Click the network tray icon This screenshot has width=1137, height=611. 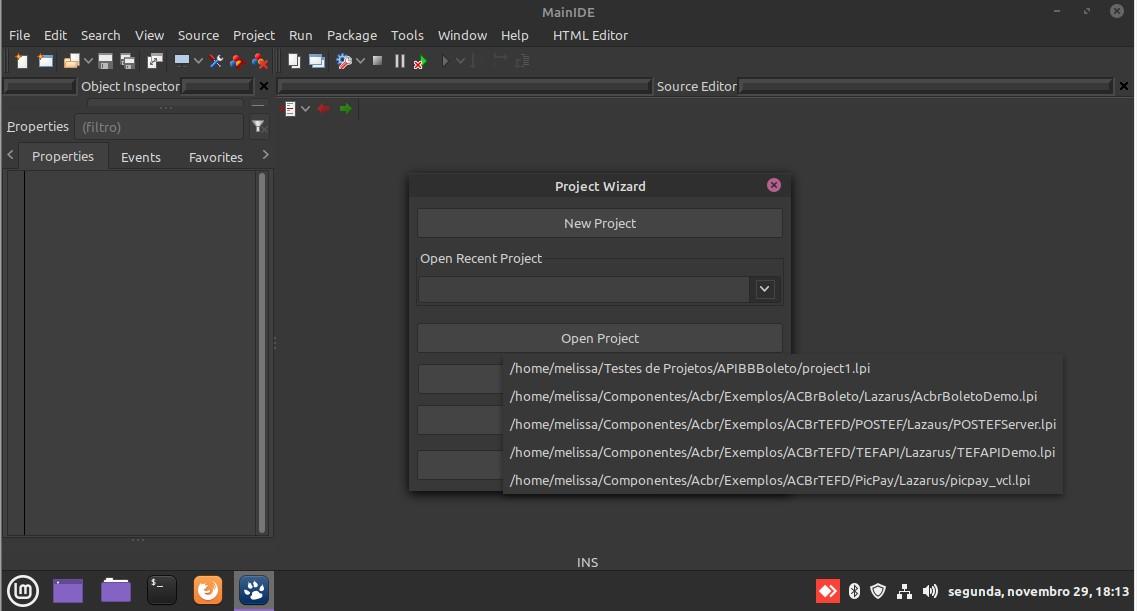904,591
